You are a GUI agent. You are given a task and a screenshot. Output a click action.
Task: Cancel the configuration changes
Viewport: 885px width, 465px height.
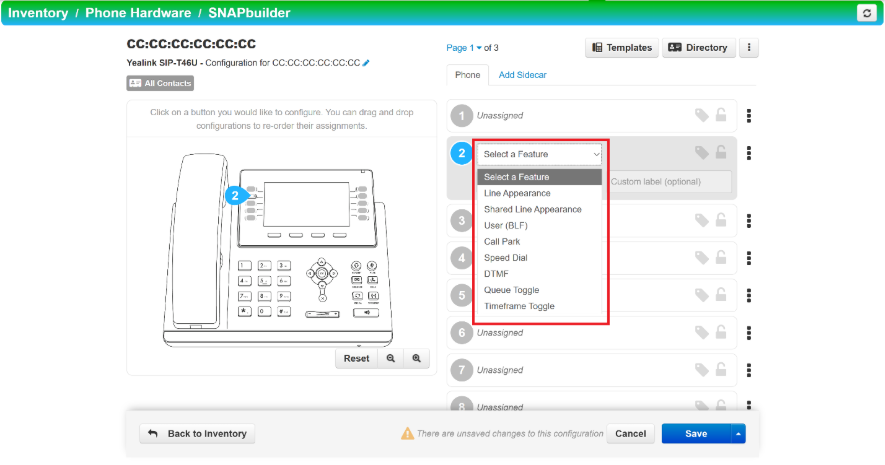click(630, 433)
